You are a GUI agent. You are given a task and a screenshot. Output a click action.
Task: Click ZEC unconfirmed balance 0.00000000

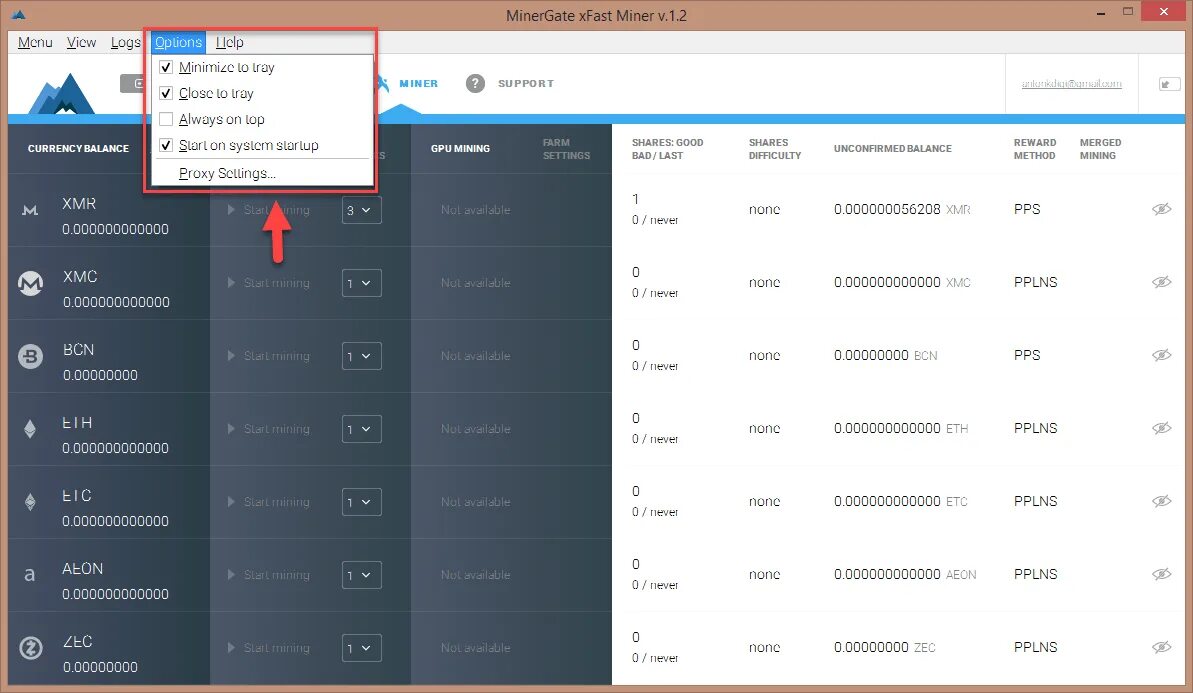coord(871,647)
